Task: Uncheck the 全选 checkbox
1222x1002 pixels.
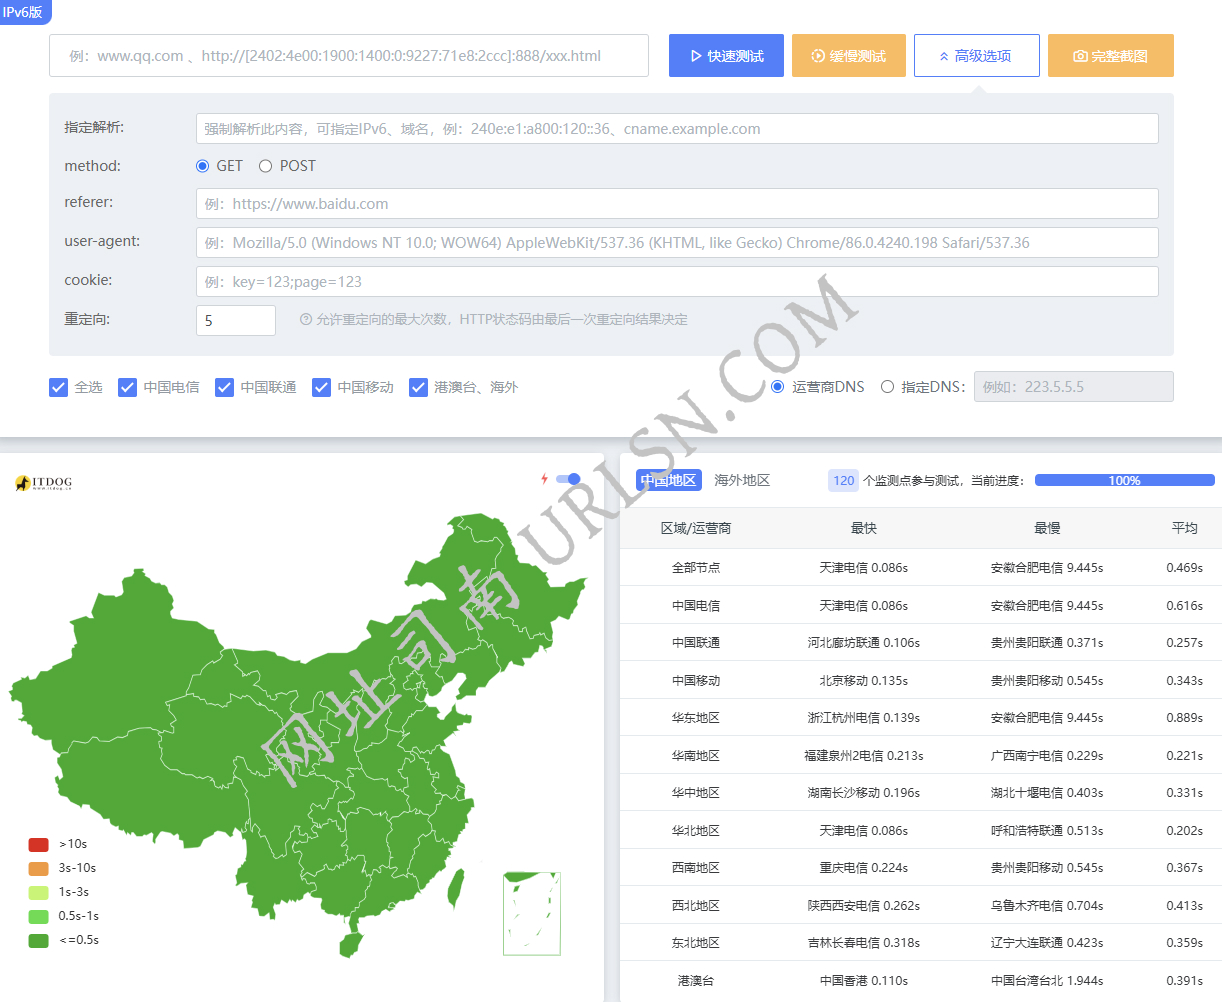Action: 58,387
